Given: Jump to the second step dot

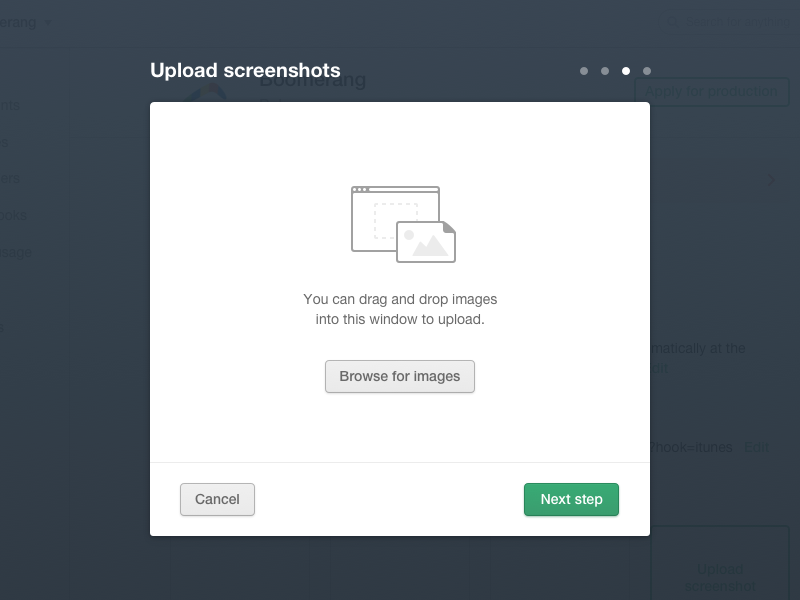Looking at the screenshot, I should [x=605, y=71].
